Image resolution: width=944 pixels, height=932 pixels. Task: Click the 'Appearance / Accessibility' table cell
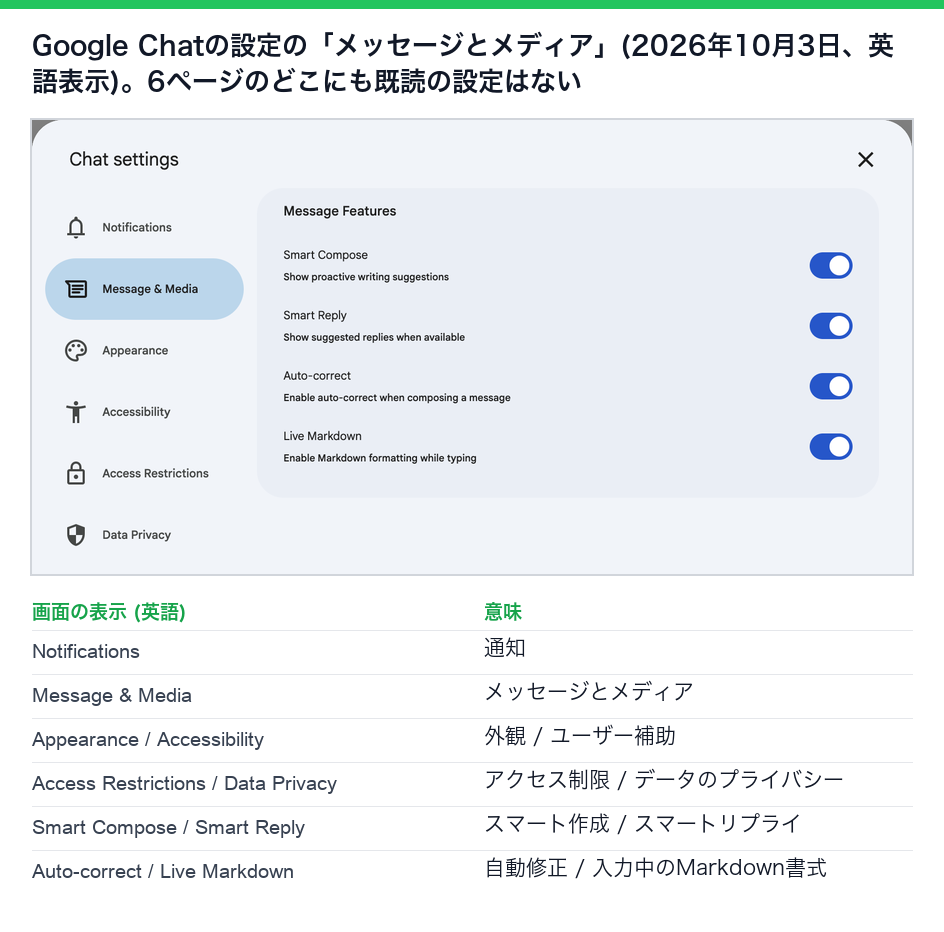[148, 740]
